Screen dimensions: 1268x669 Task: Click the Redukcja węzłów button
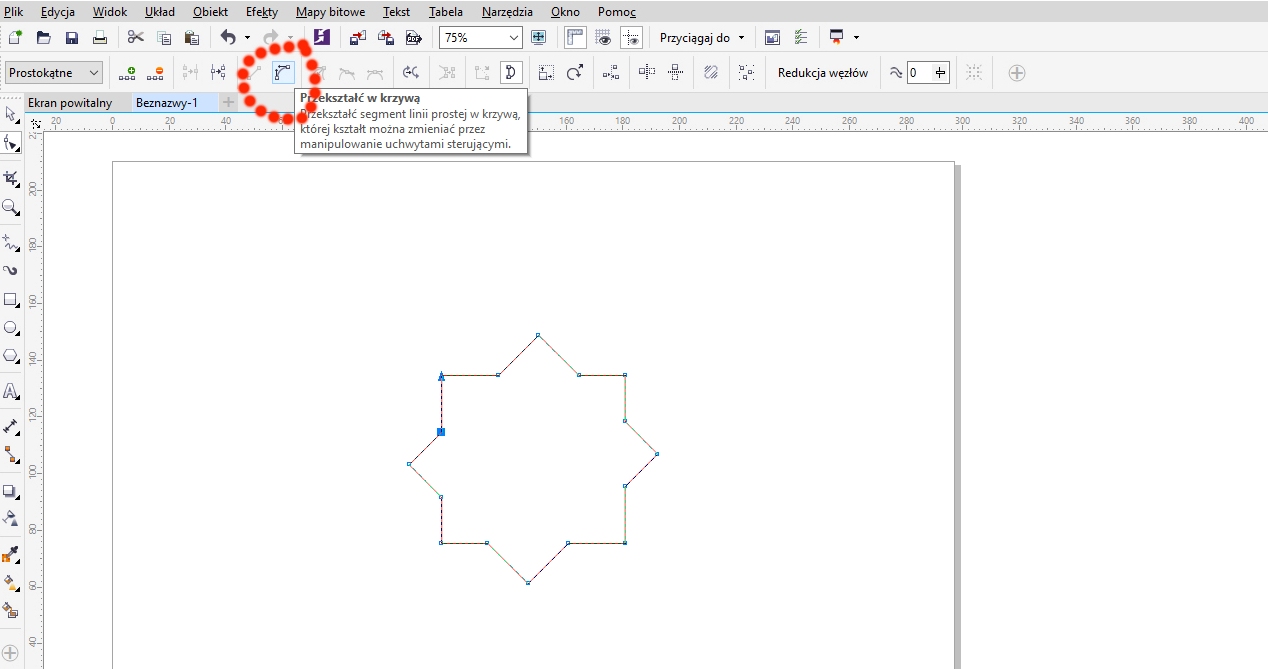tap(822, 73)
